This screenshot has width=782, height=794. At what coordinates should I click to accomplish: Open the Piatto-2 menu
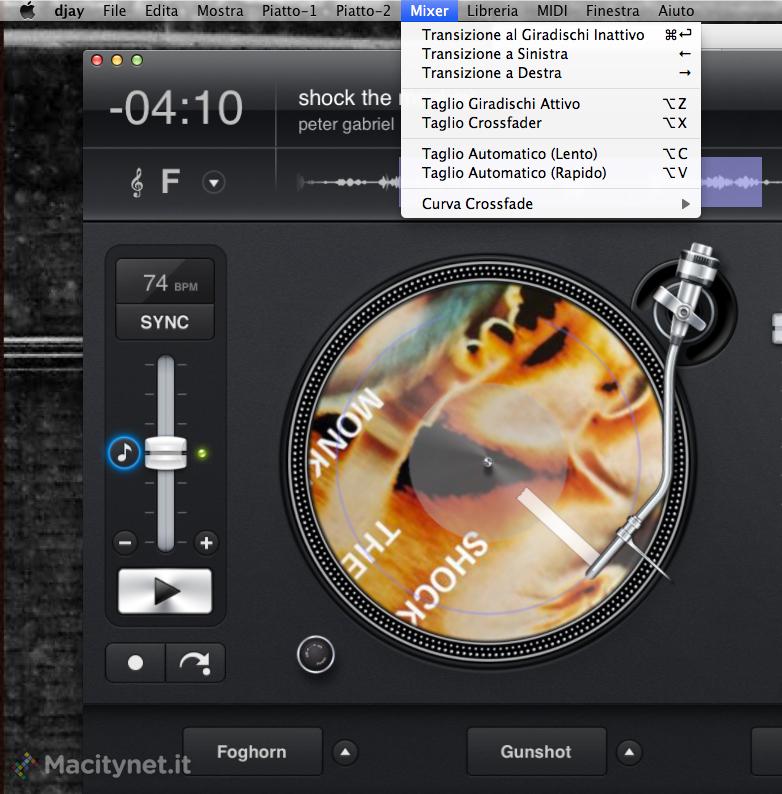363,11
